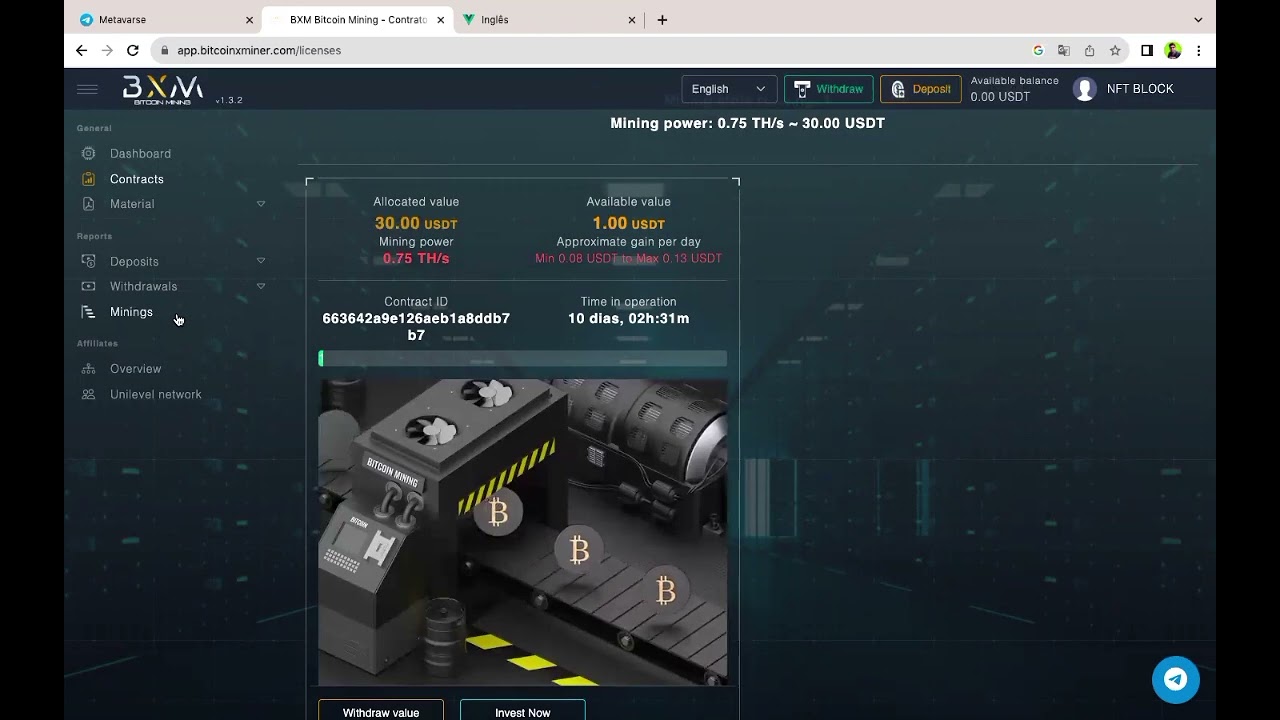Viewport: 1280px width, 720px height.
Task: Click the Dashboard gear icon
Action: point(88,153)
